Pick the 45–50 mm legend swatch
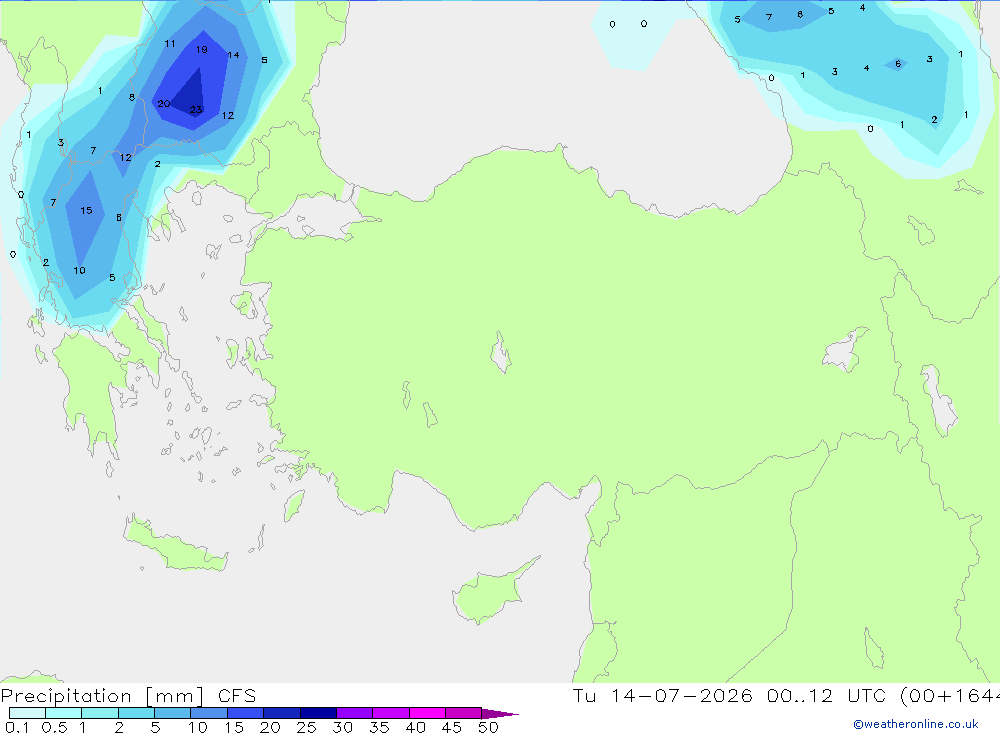 point(463,713)
